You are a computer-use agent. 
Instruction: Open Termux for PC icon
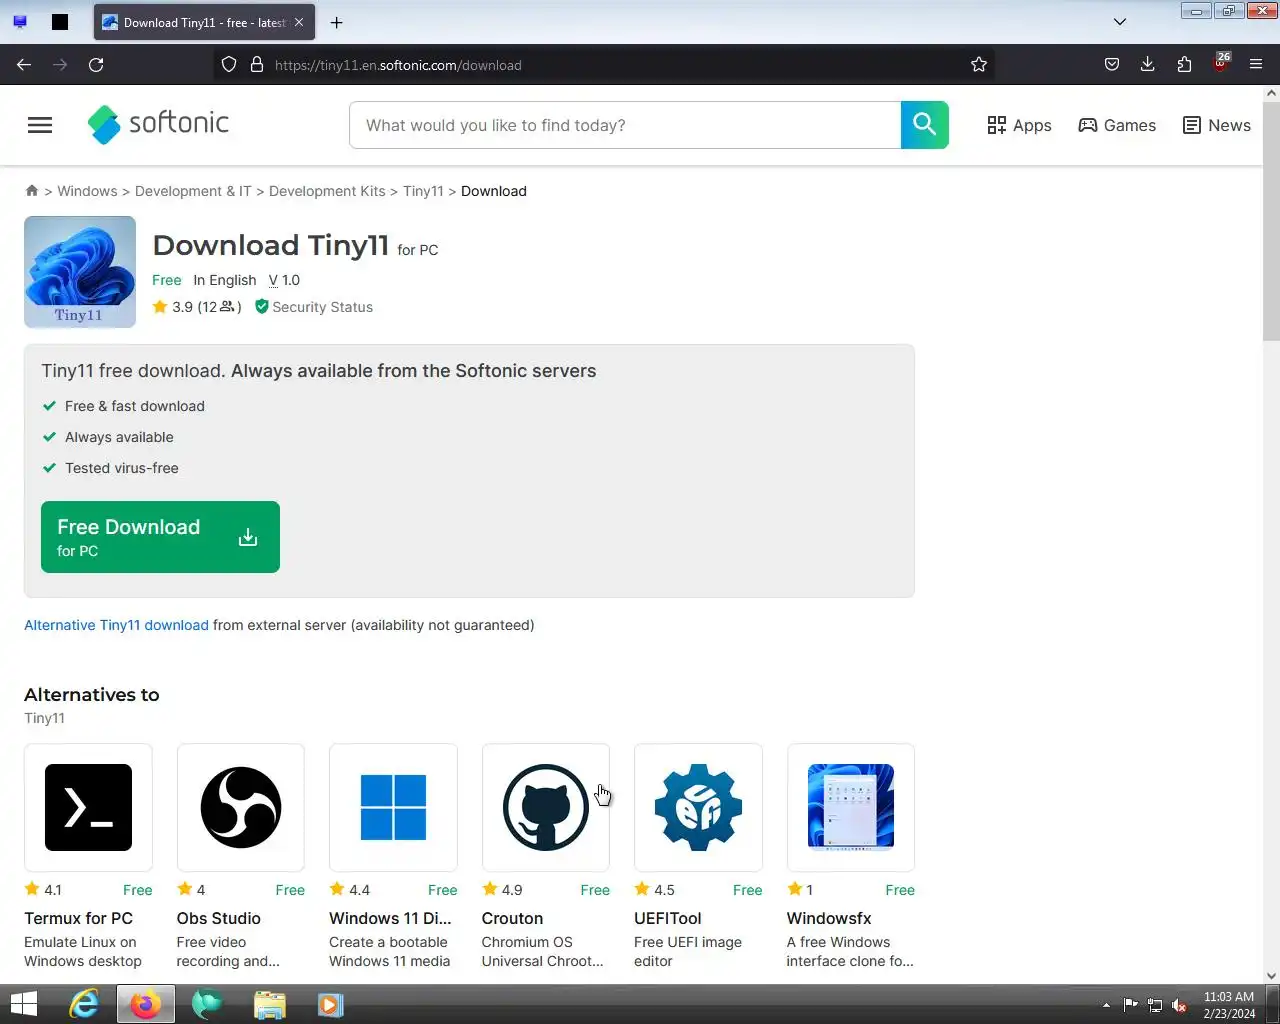coord(88,807)
